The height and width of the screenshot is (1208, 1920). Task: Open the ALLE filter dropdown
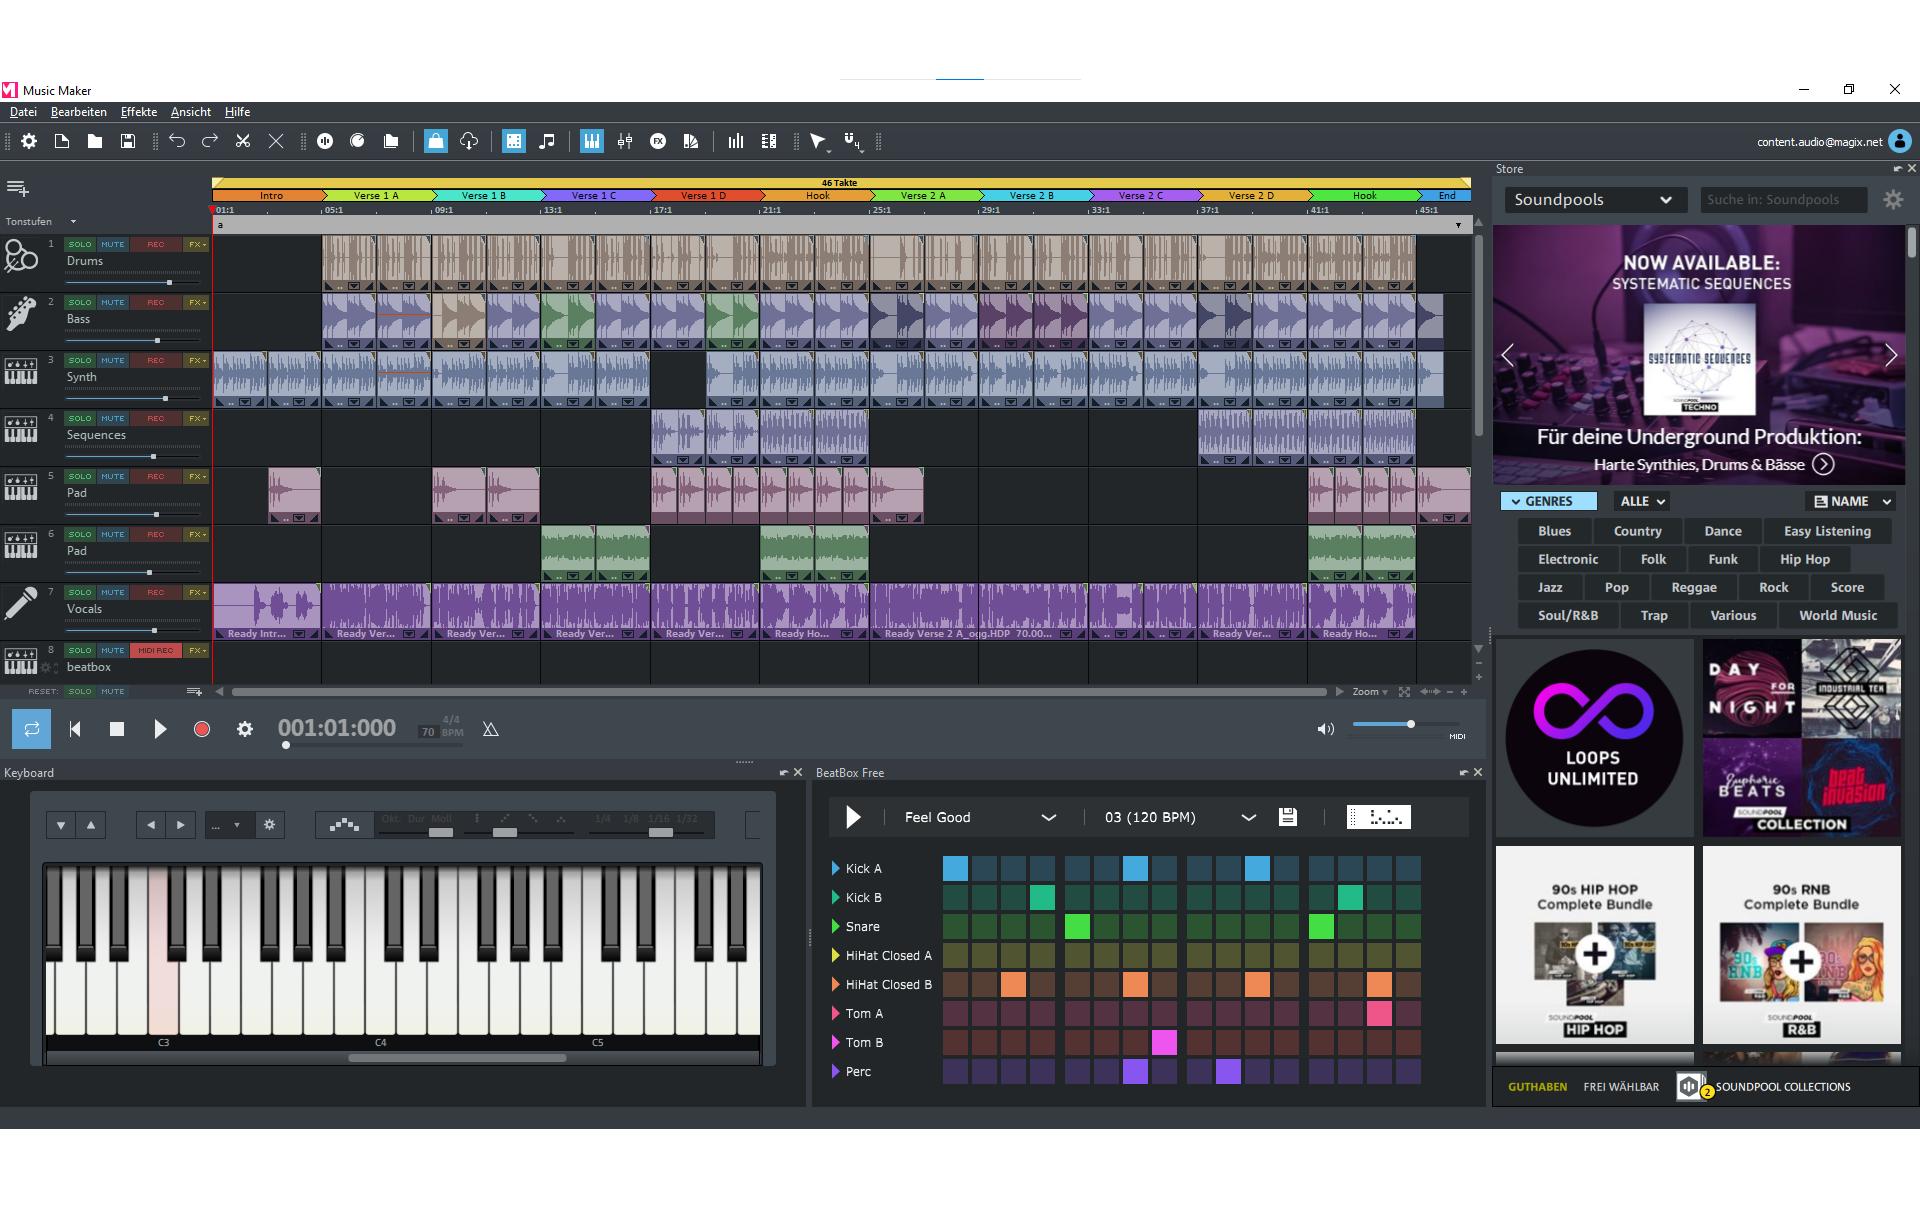tap(1642, 501)
